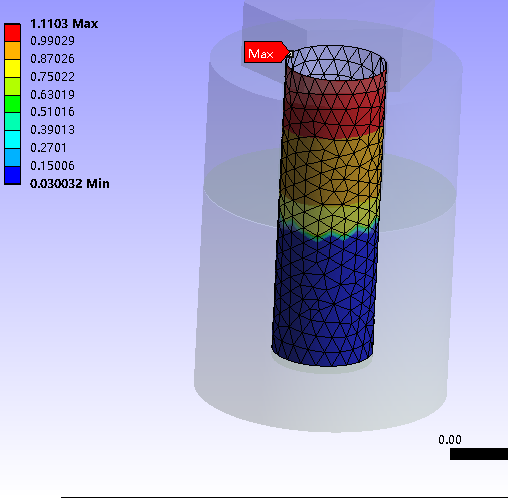Image resolution: width=508 pixels, height=498 pixels.
Task: Pick the cyan legend color band
Action: pos(12,140)
